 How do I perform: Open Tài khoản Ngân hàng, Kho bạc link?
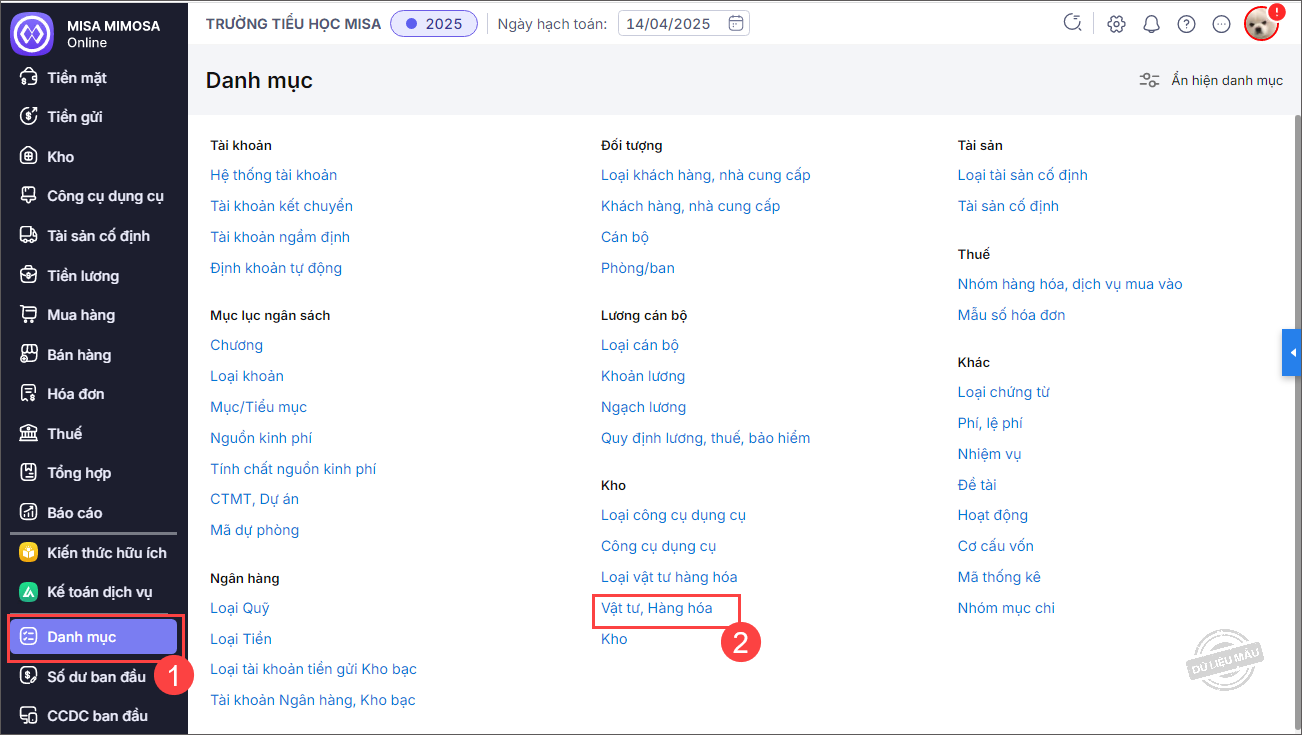313,700
